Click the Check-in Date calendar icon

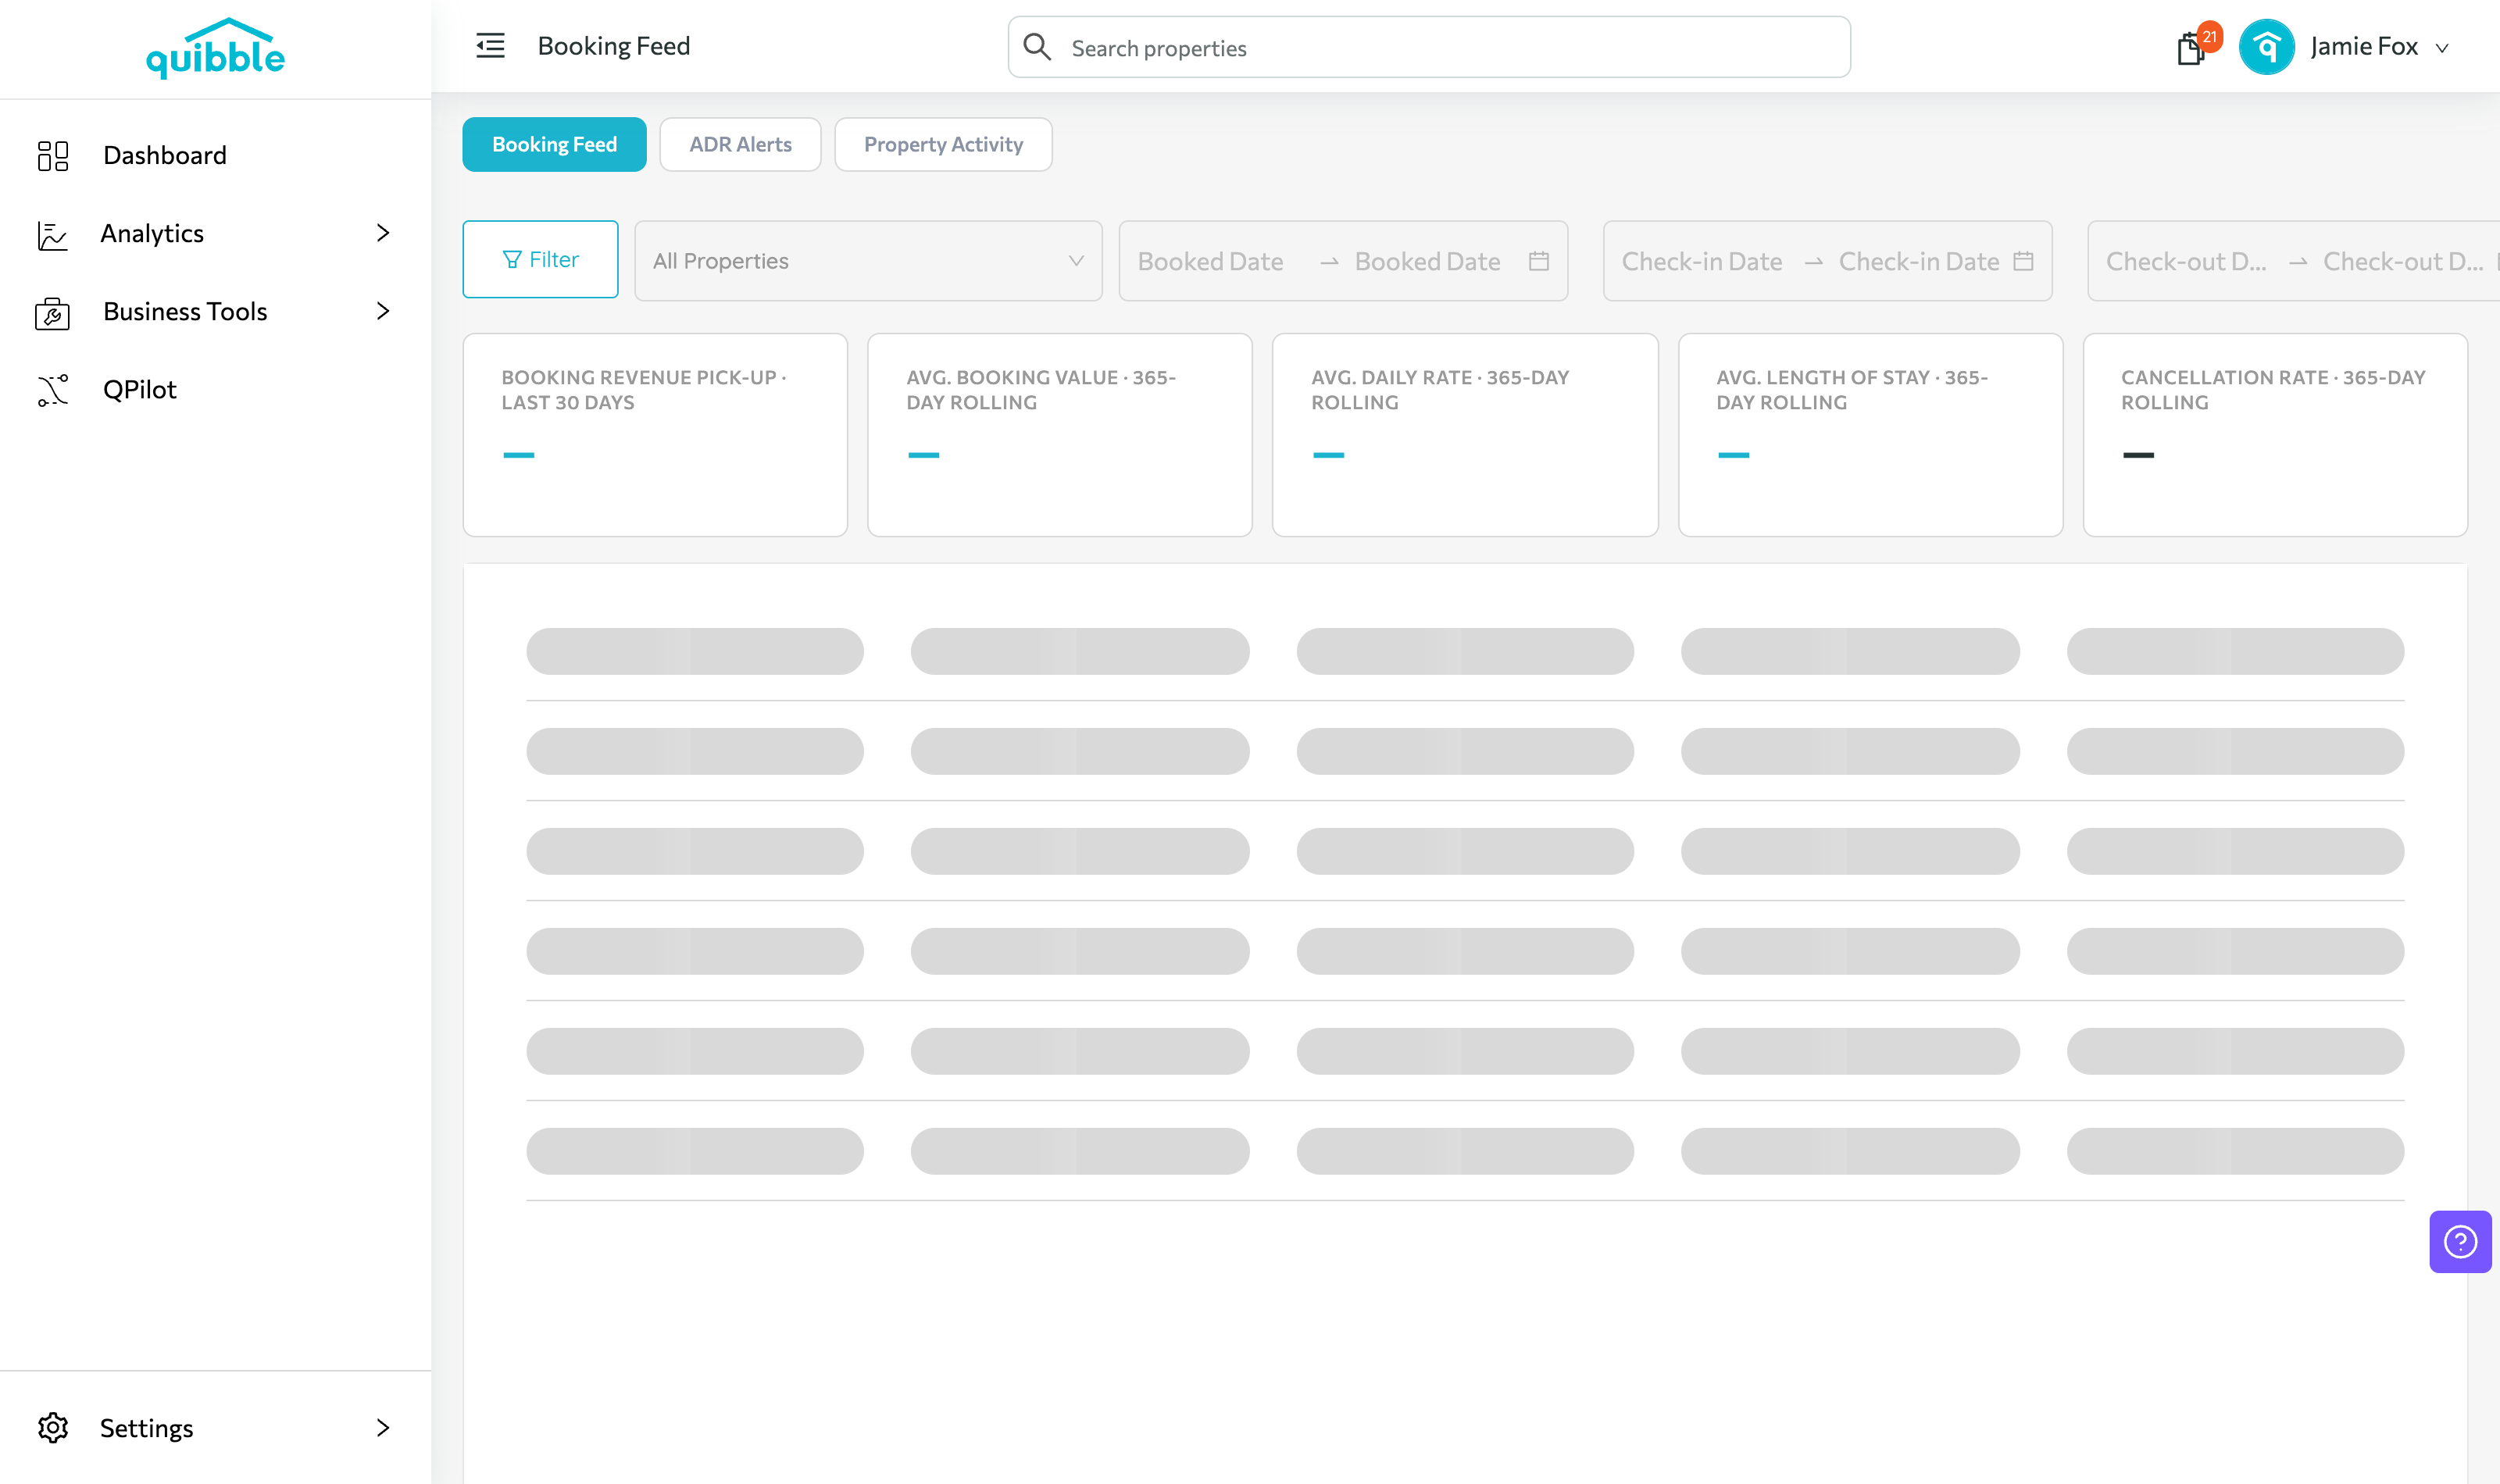(x=2023, y=261)
